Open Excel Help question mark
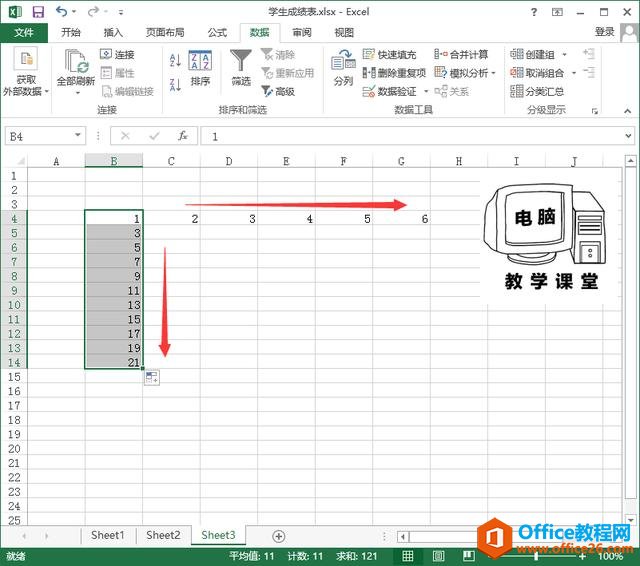 tap(533, 12)
